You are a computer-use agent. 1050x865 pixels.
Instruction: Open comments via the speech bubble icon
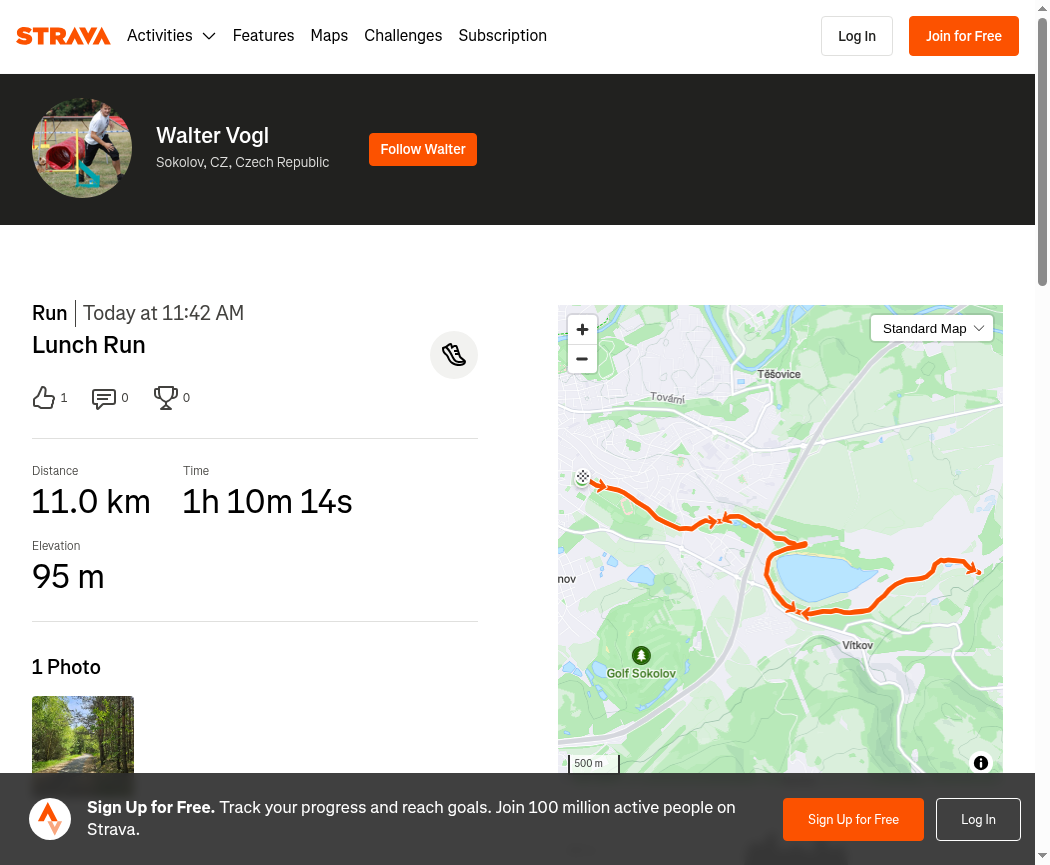(104, 398)
